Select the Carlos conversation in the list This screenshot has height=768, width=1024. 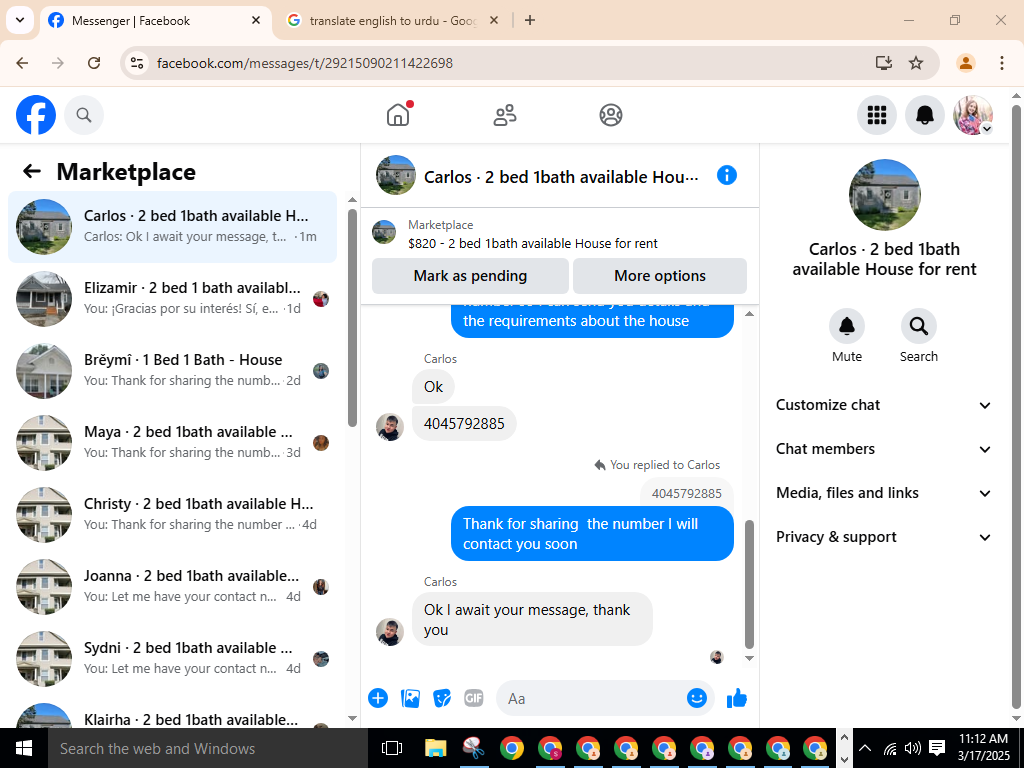172,227
